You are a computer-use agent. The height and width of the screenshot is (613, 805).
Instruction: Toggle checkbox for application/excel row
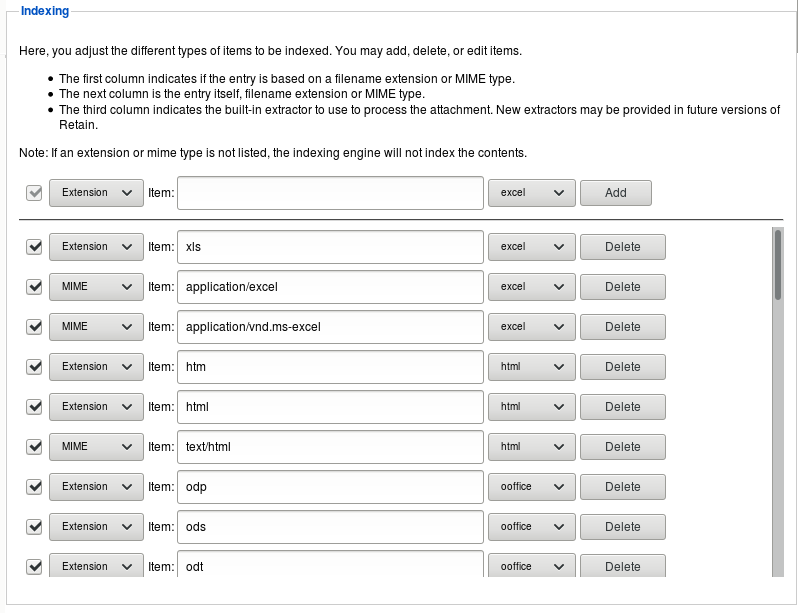point(35,287)
